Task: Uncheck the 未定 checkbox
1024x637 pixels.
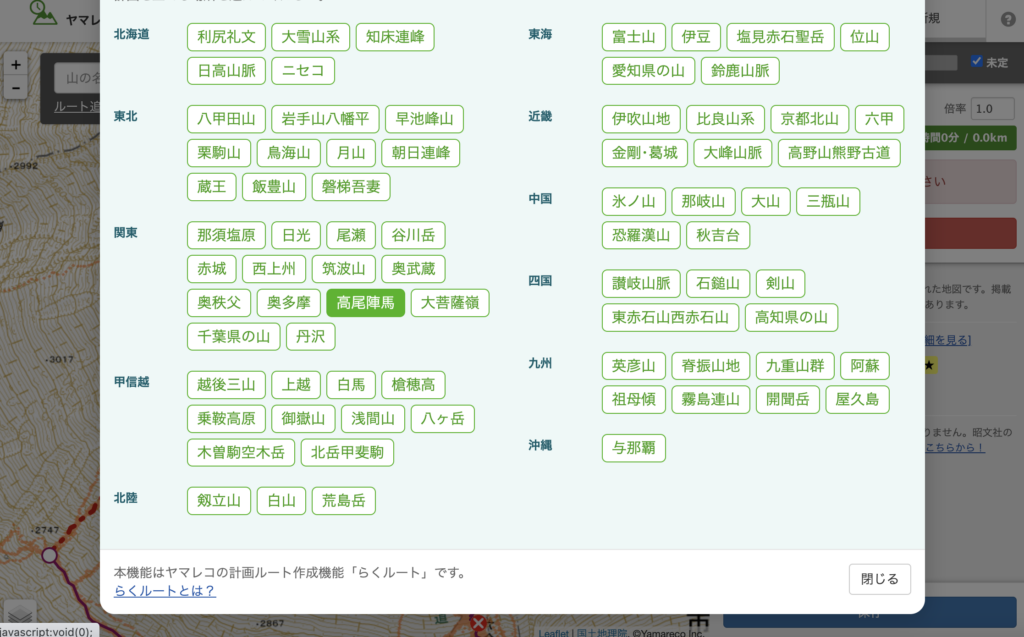Action: pos(977,62)
